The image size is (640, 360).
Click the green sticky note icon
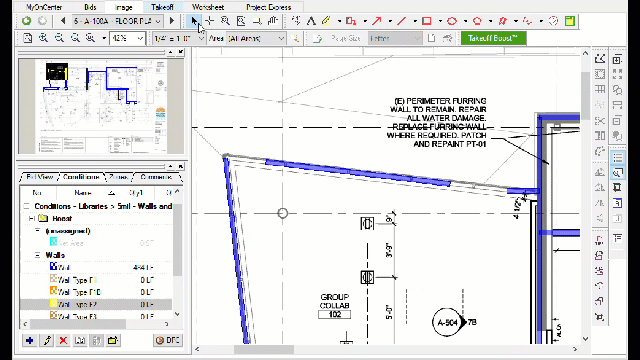point(570,21)
